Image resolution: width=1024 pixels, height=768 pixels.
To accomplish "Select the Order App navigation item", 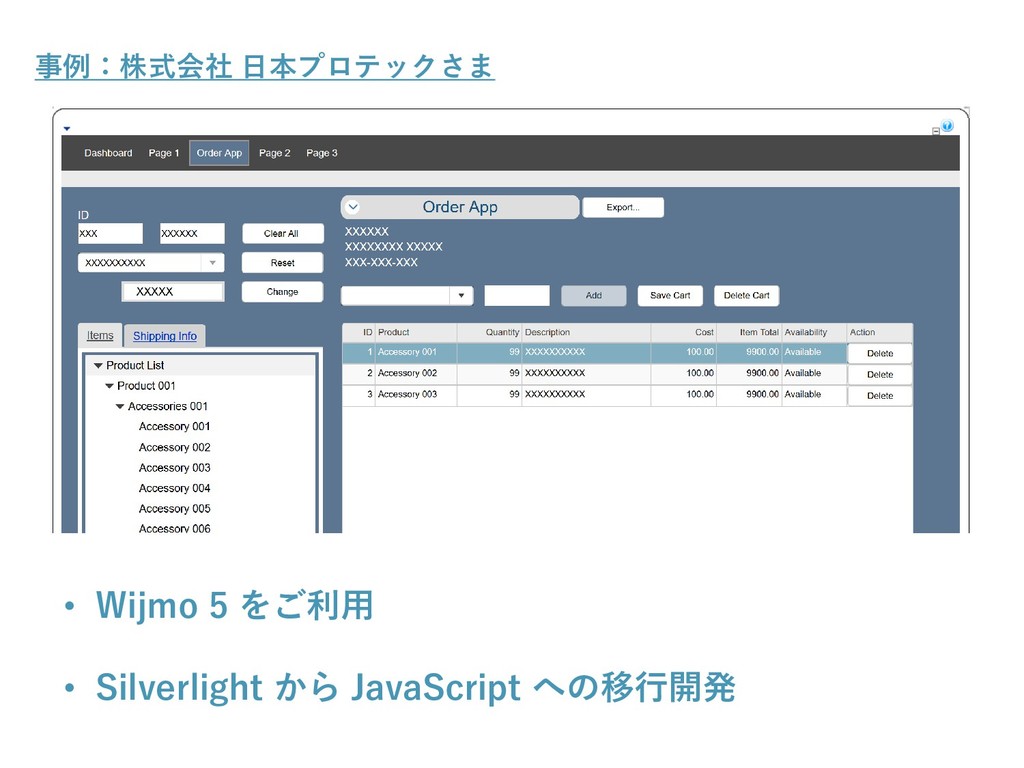I will (x=219, y=153).
